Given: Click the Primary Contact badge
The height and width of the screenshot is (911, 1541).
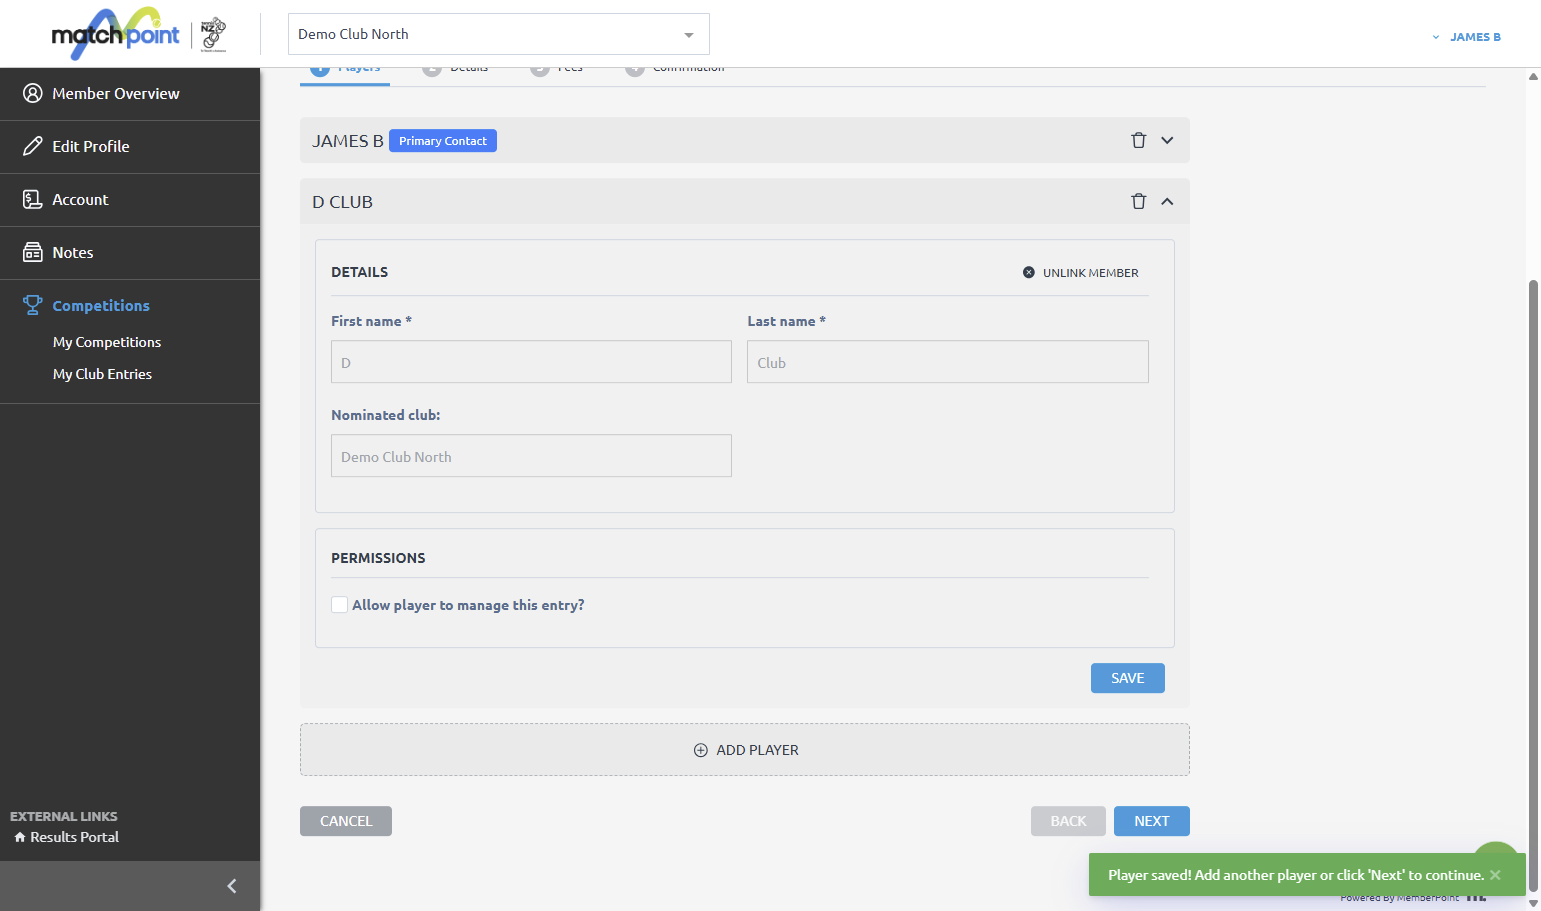Looking at the screenshot, I should (443, 141).
